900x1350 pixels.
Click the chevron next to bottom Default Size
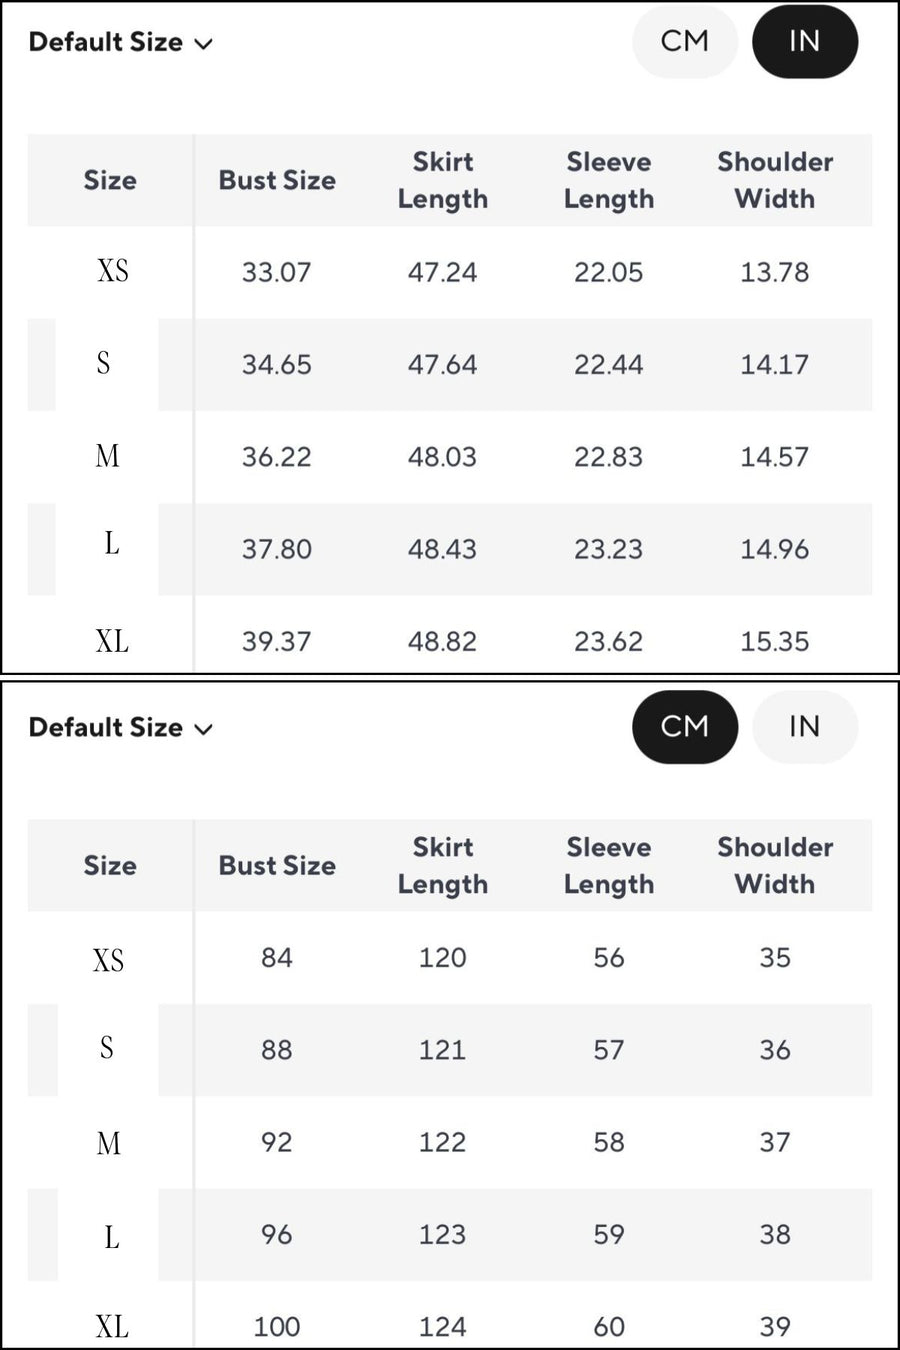tap(203, 729)
